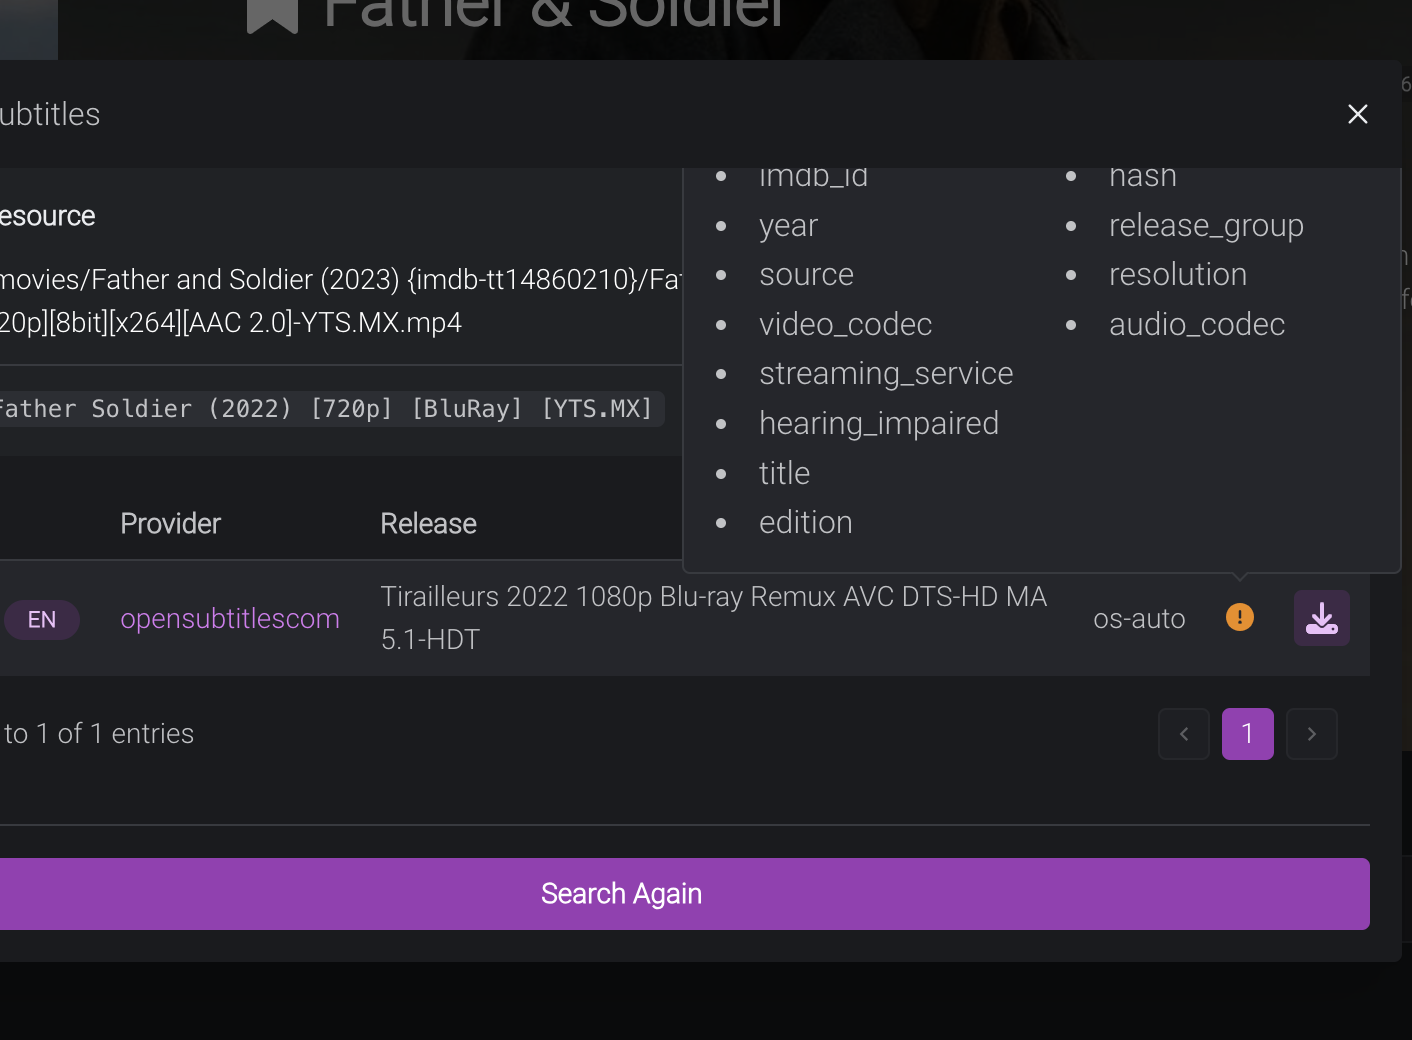Click the previous page chevron arrow

click(x=1183, y=733)
